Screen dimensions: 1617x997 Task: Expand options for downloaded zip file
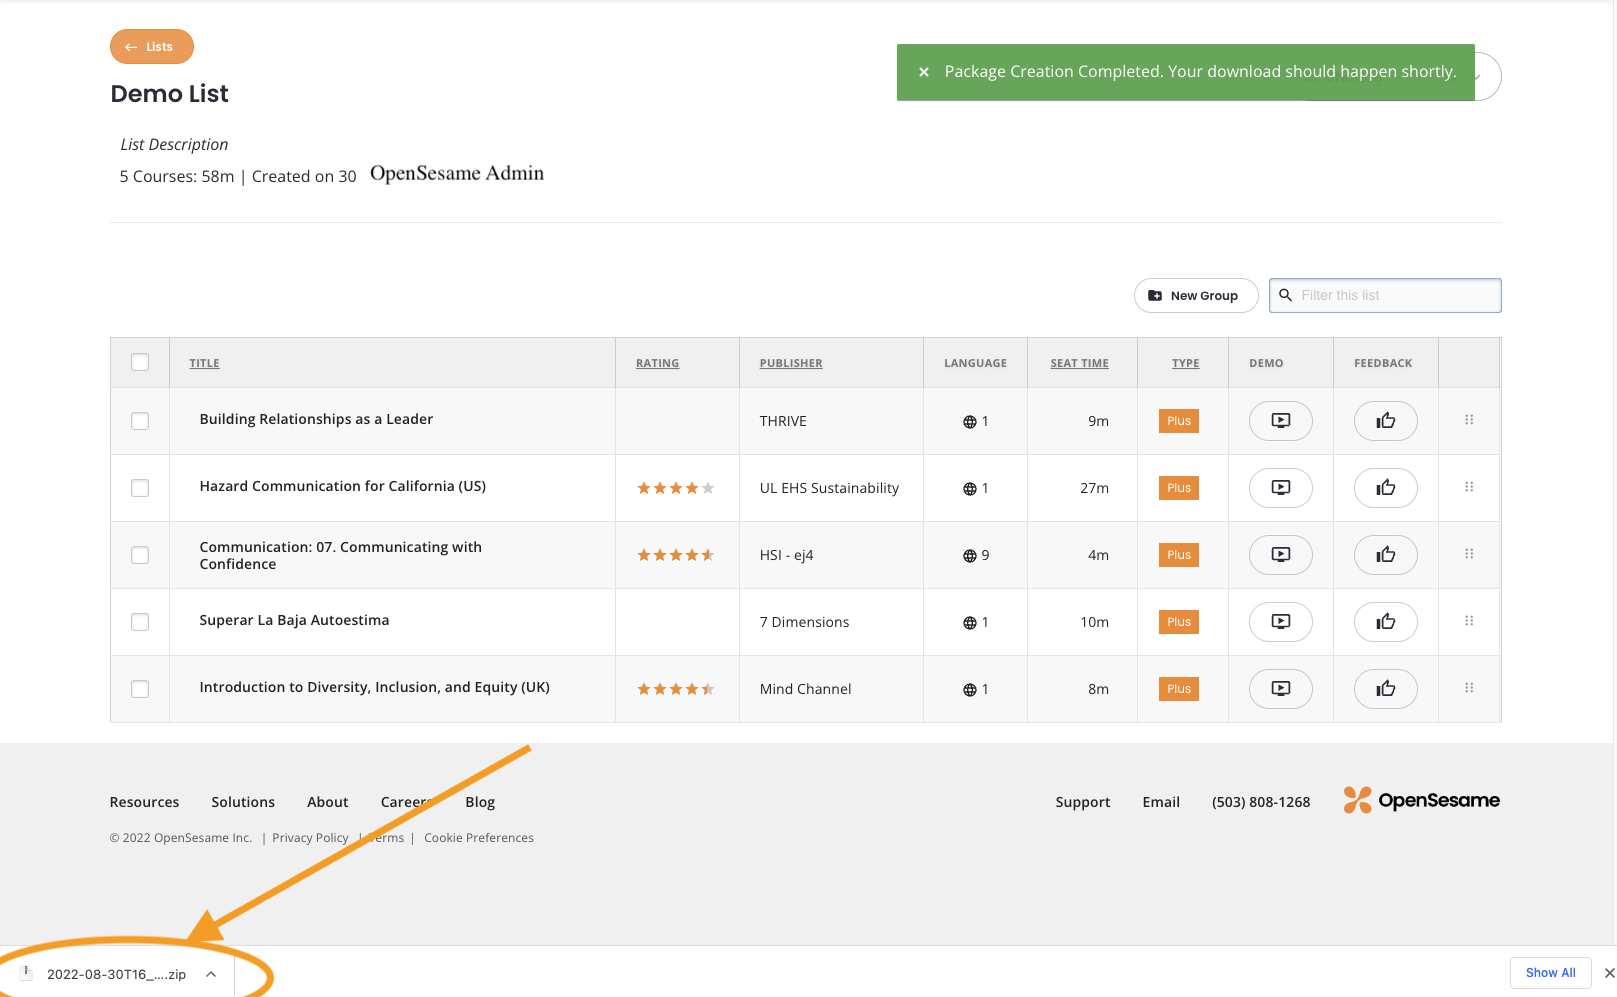[211, 974]
